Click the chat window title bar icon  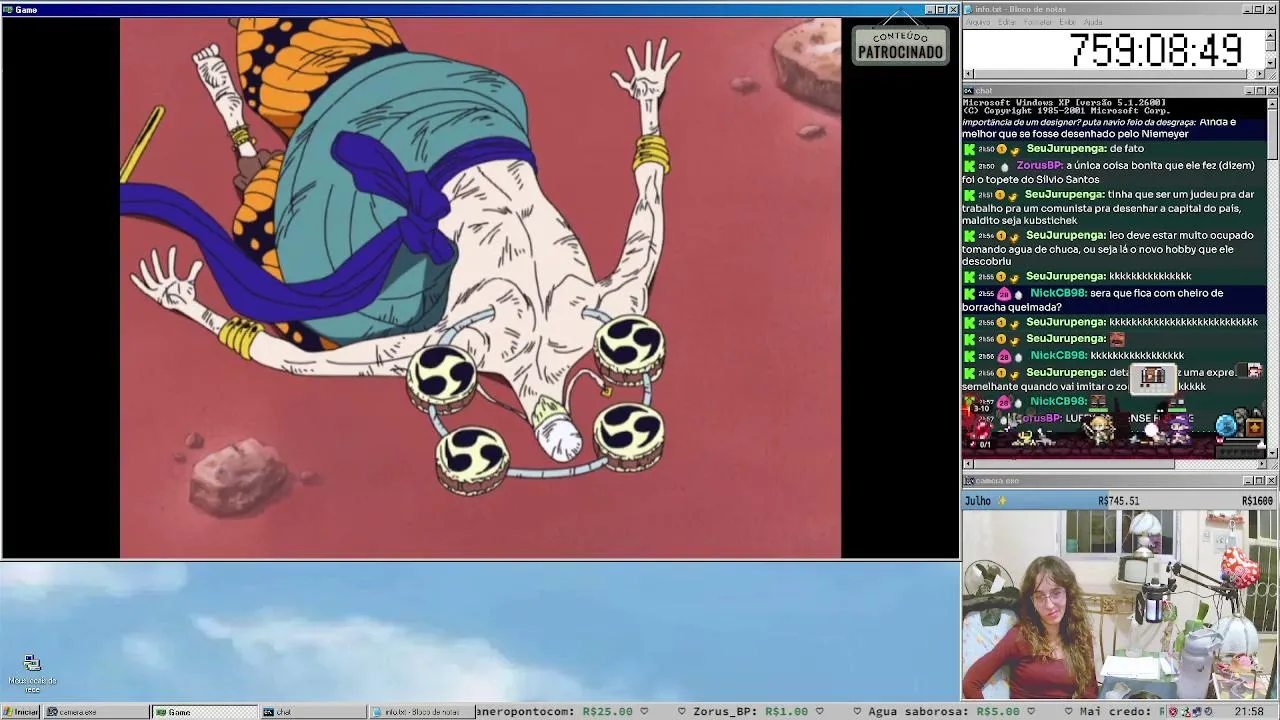pos(969,91)
